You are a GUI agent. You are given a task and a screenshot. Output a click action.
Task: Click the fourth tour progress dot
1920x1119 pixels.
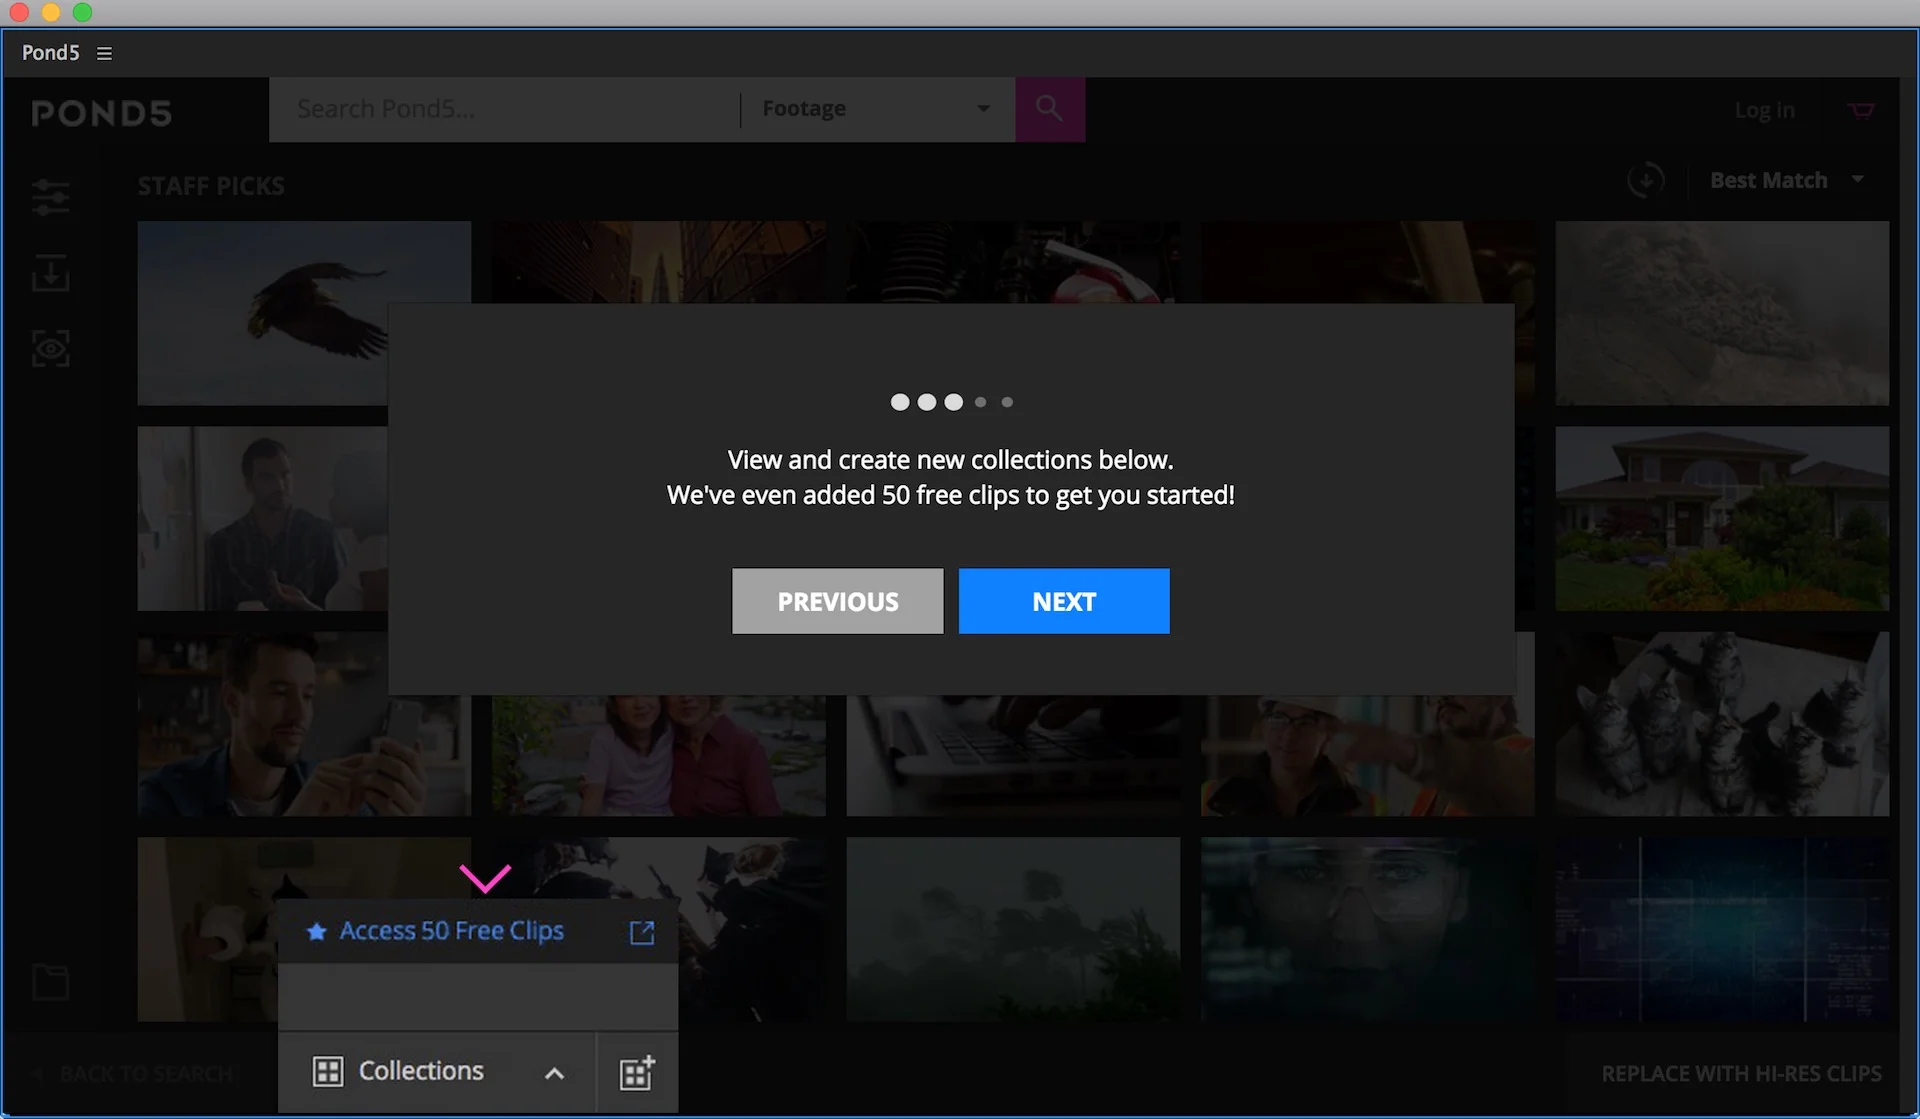[x=980, y=402]
